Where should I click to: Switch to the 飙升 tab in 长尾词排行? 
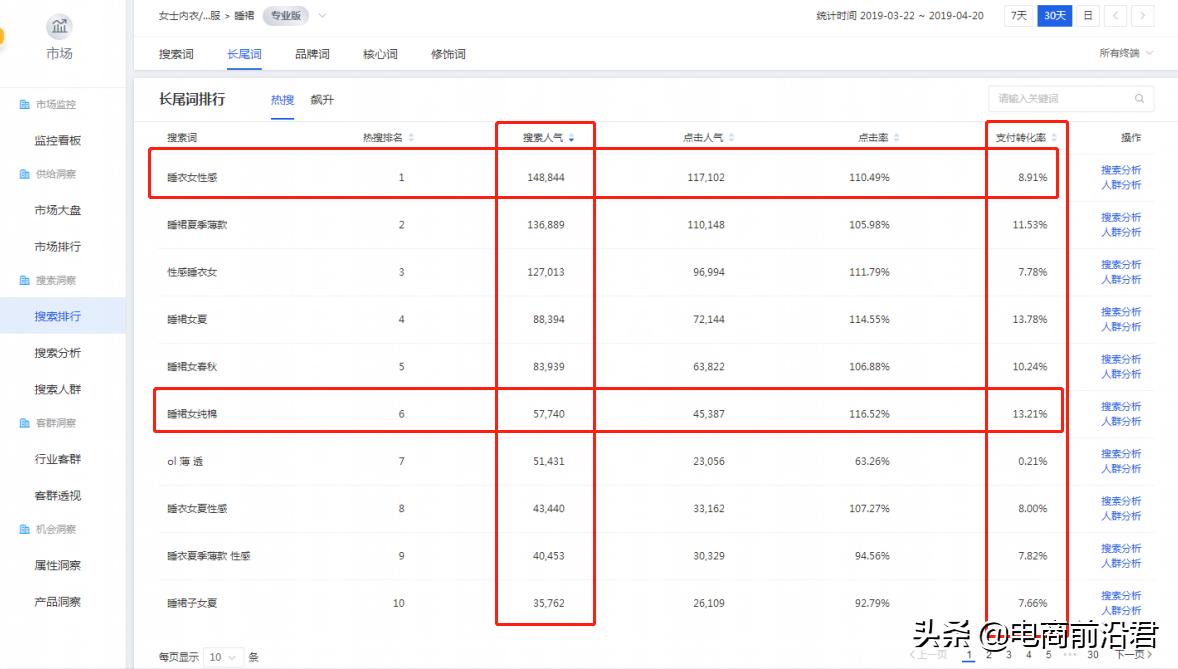click(322, 99)
